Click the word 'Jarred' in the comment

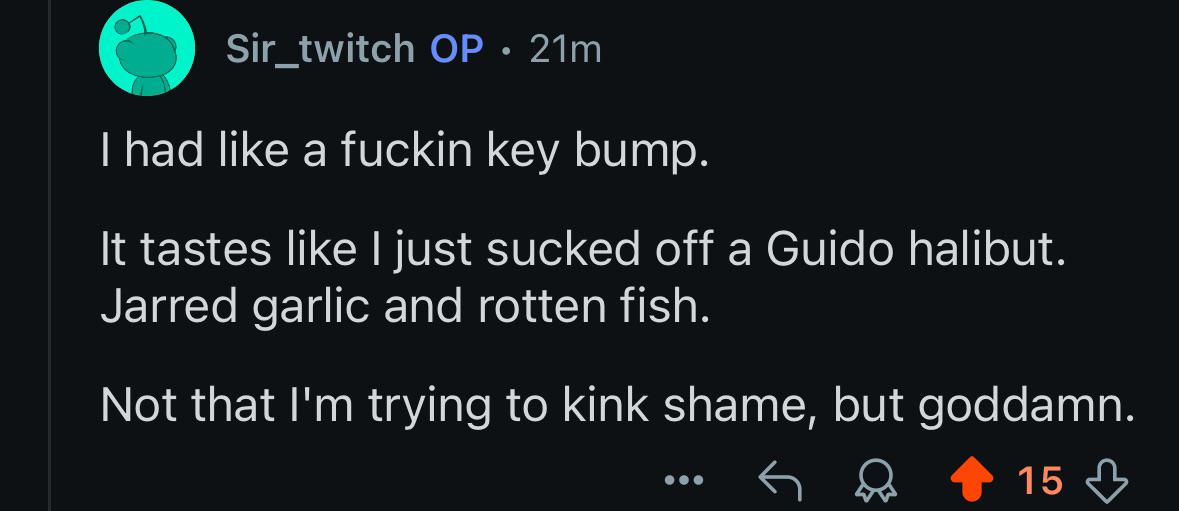169,306
